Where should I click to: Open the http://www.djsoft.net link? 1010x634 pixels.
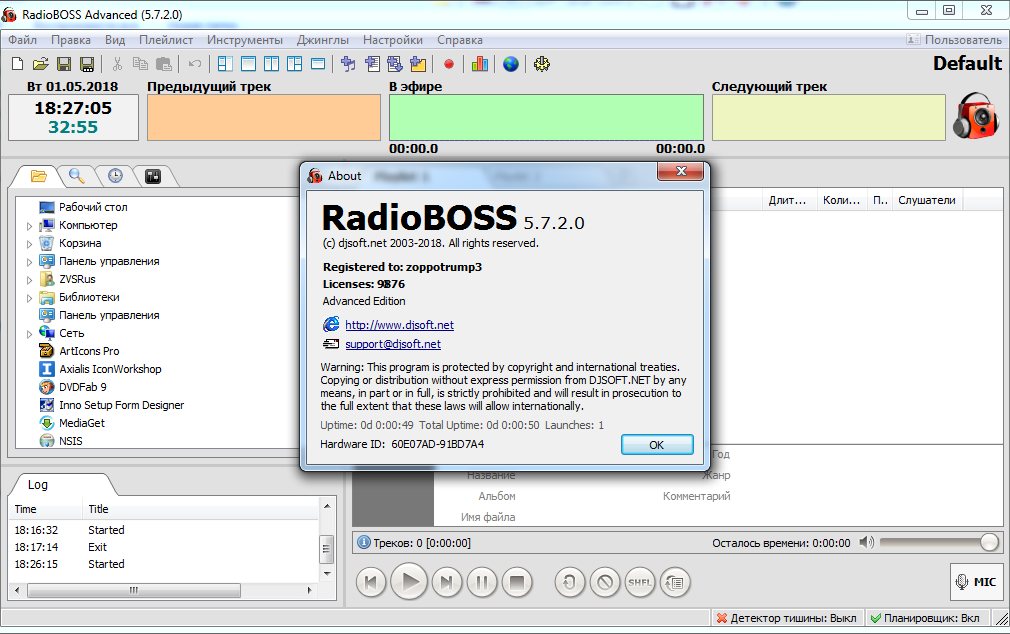coord(399,325)
